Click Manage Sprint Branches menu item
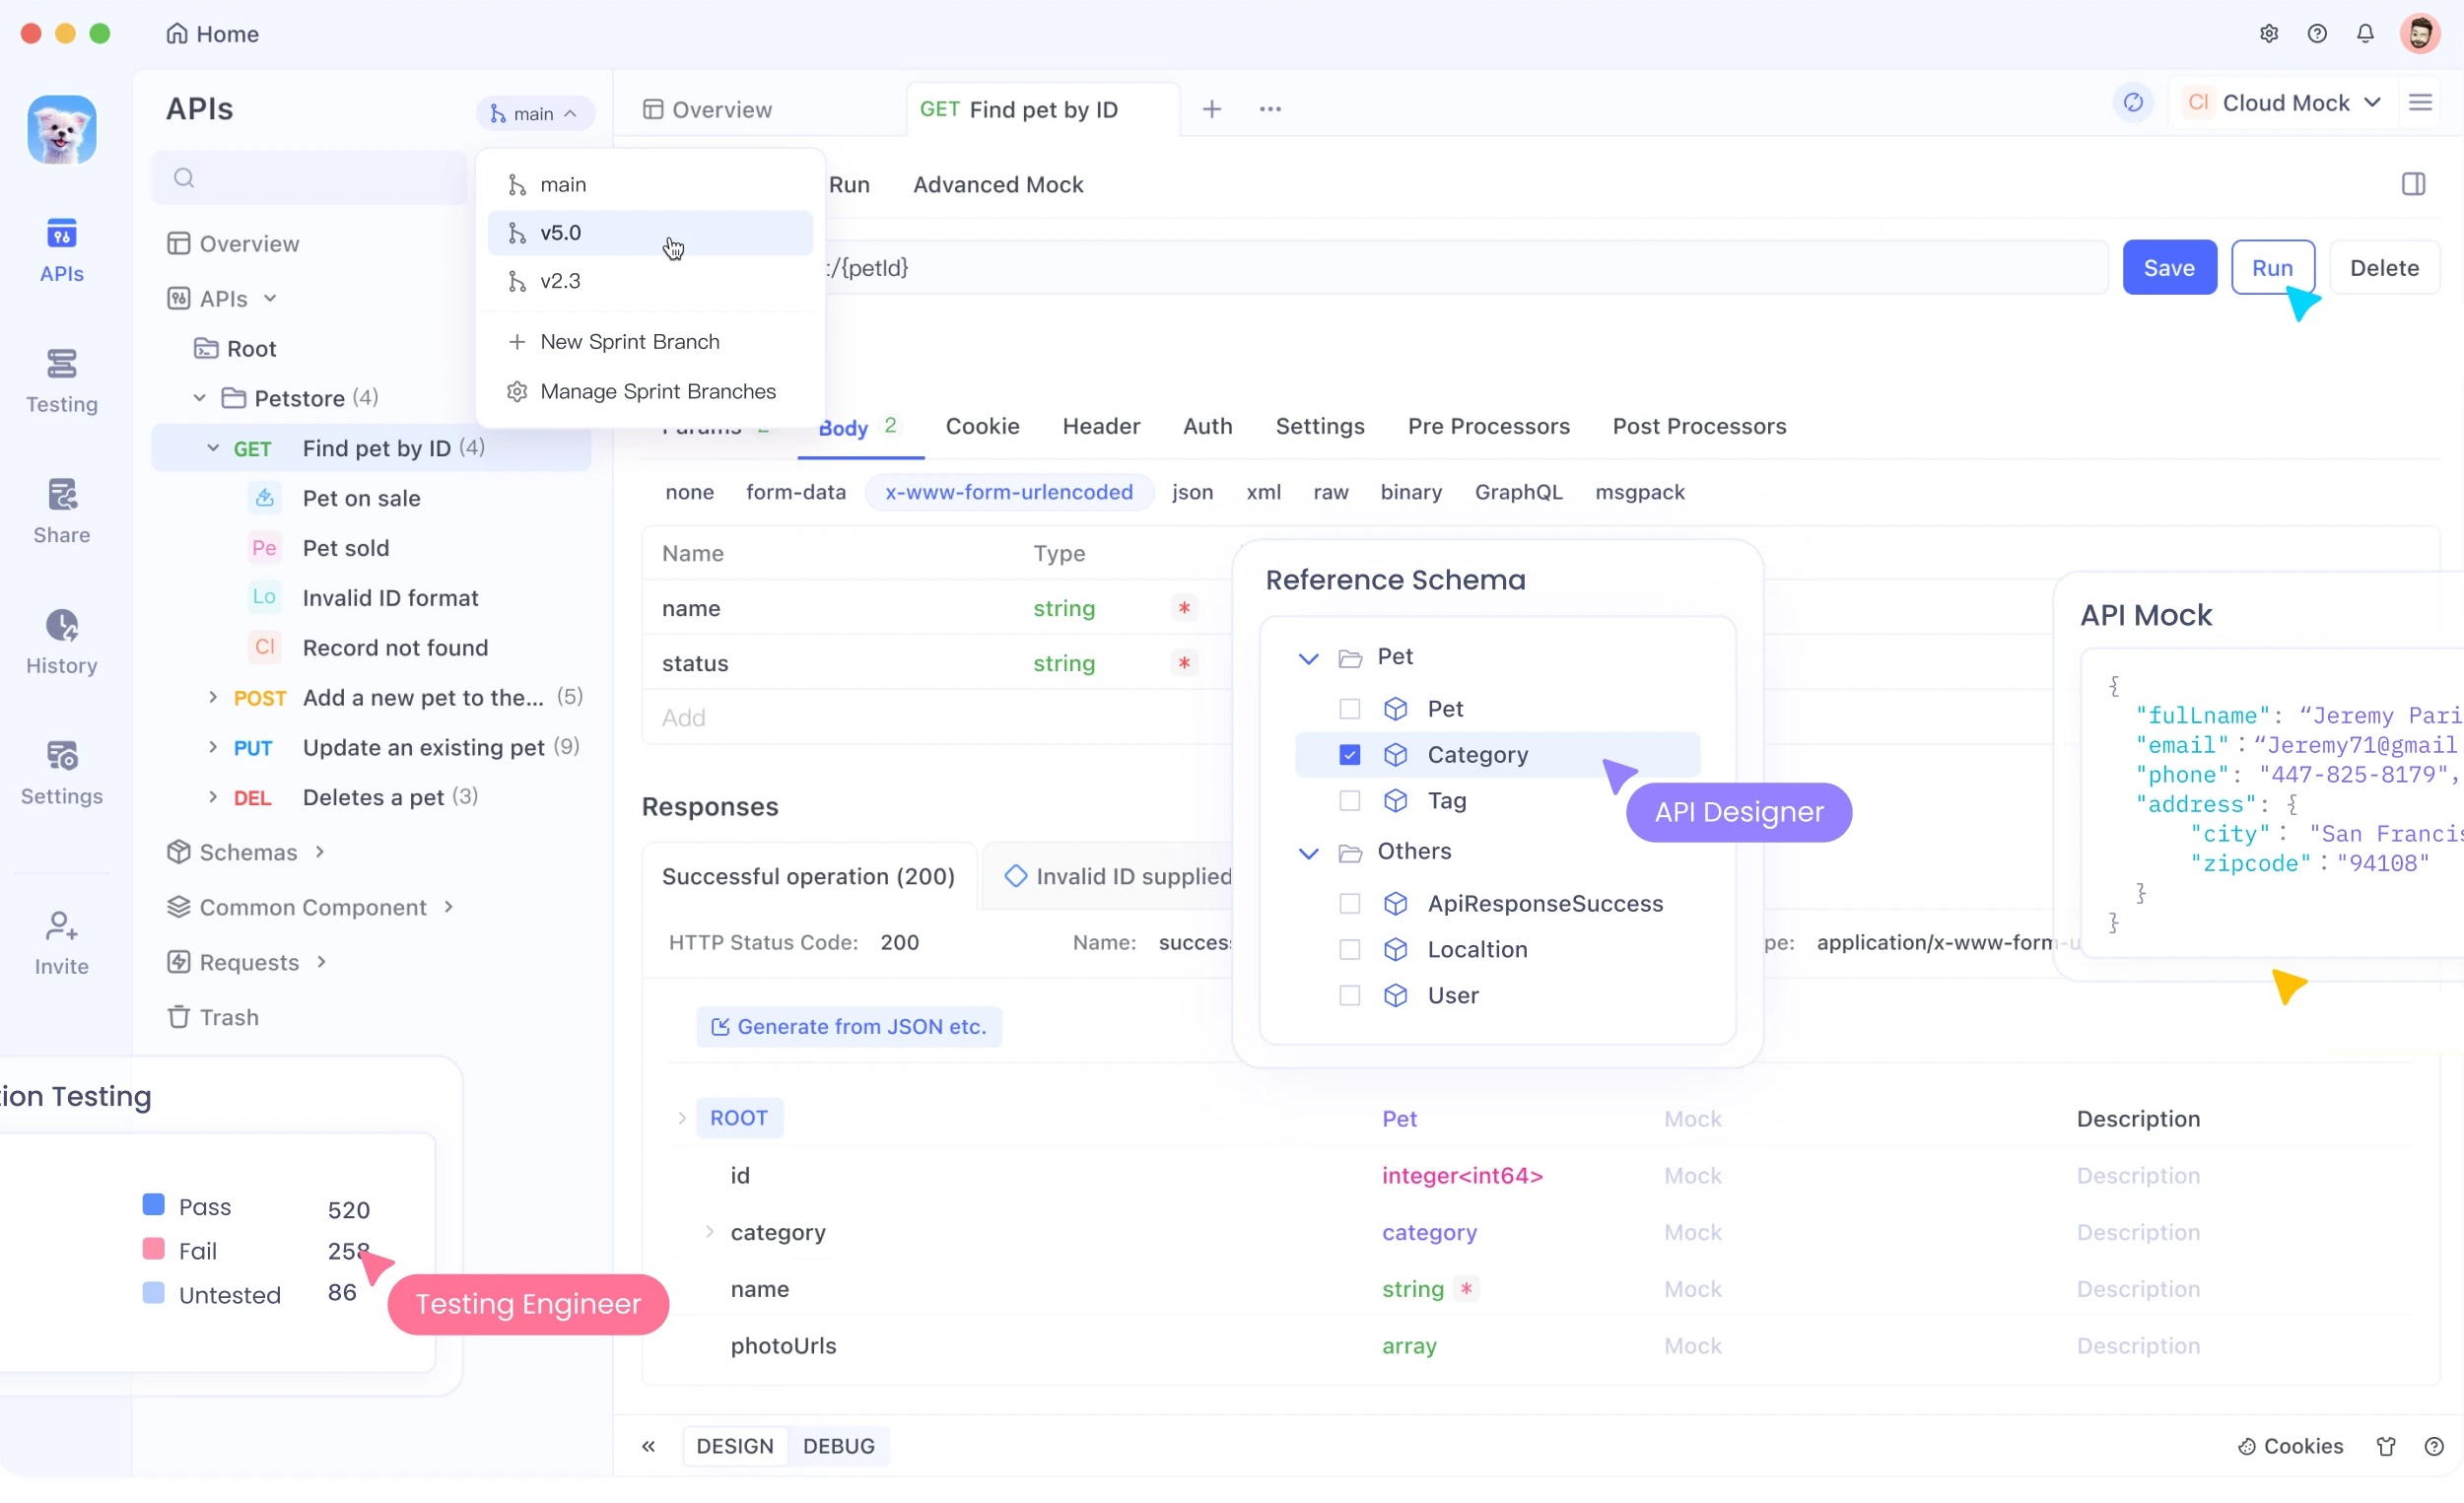Screen dimensions: 2464x1503 (656, 390)
